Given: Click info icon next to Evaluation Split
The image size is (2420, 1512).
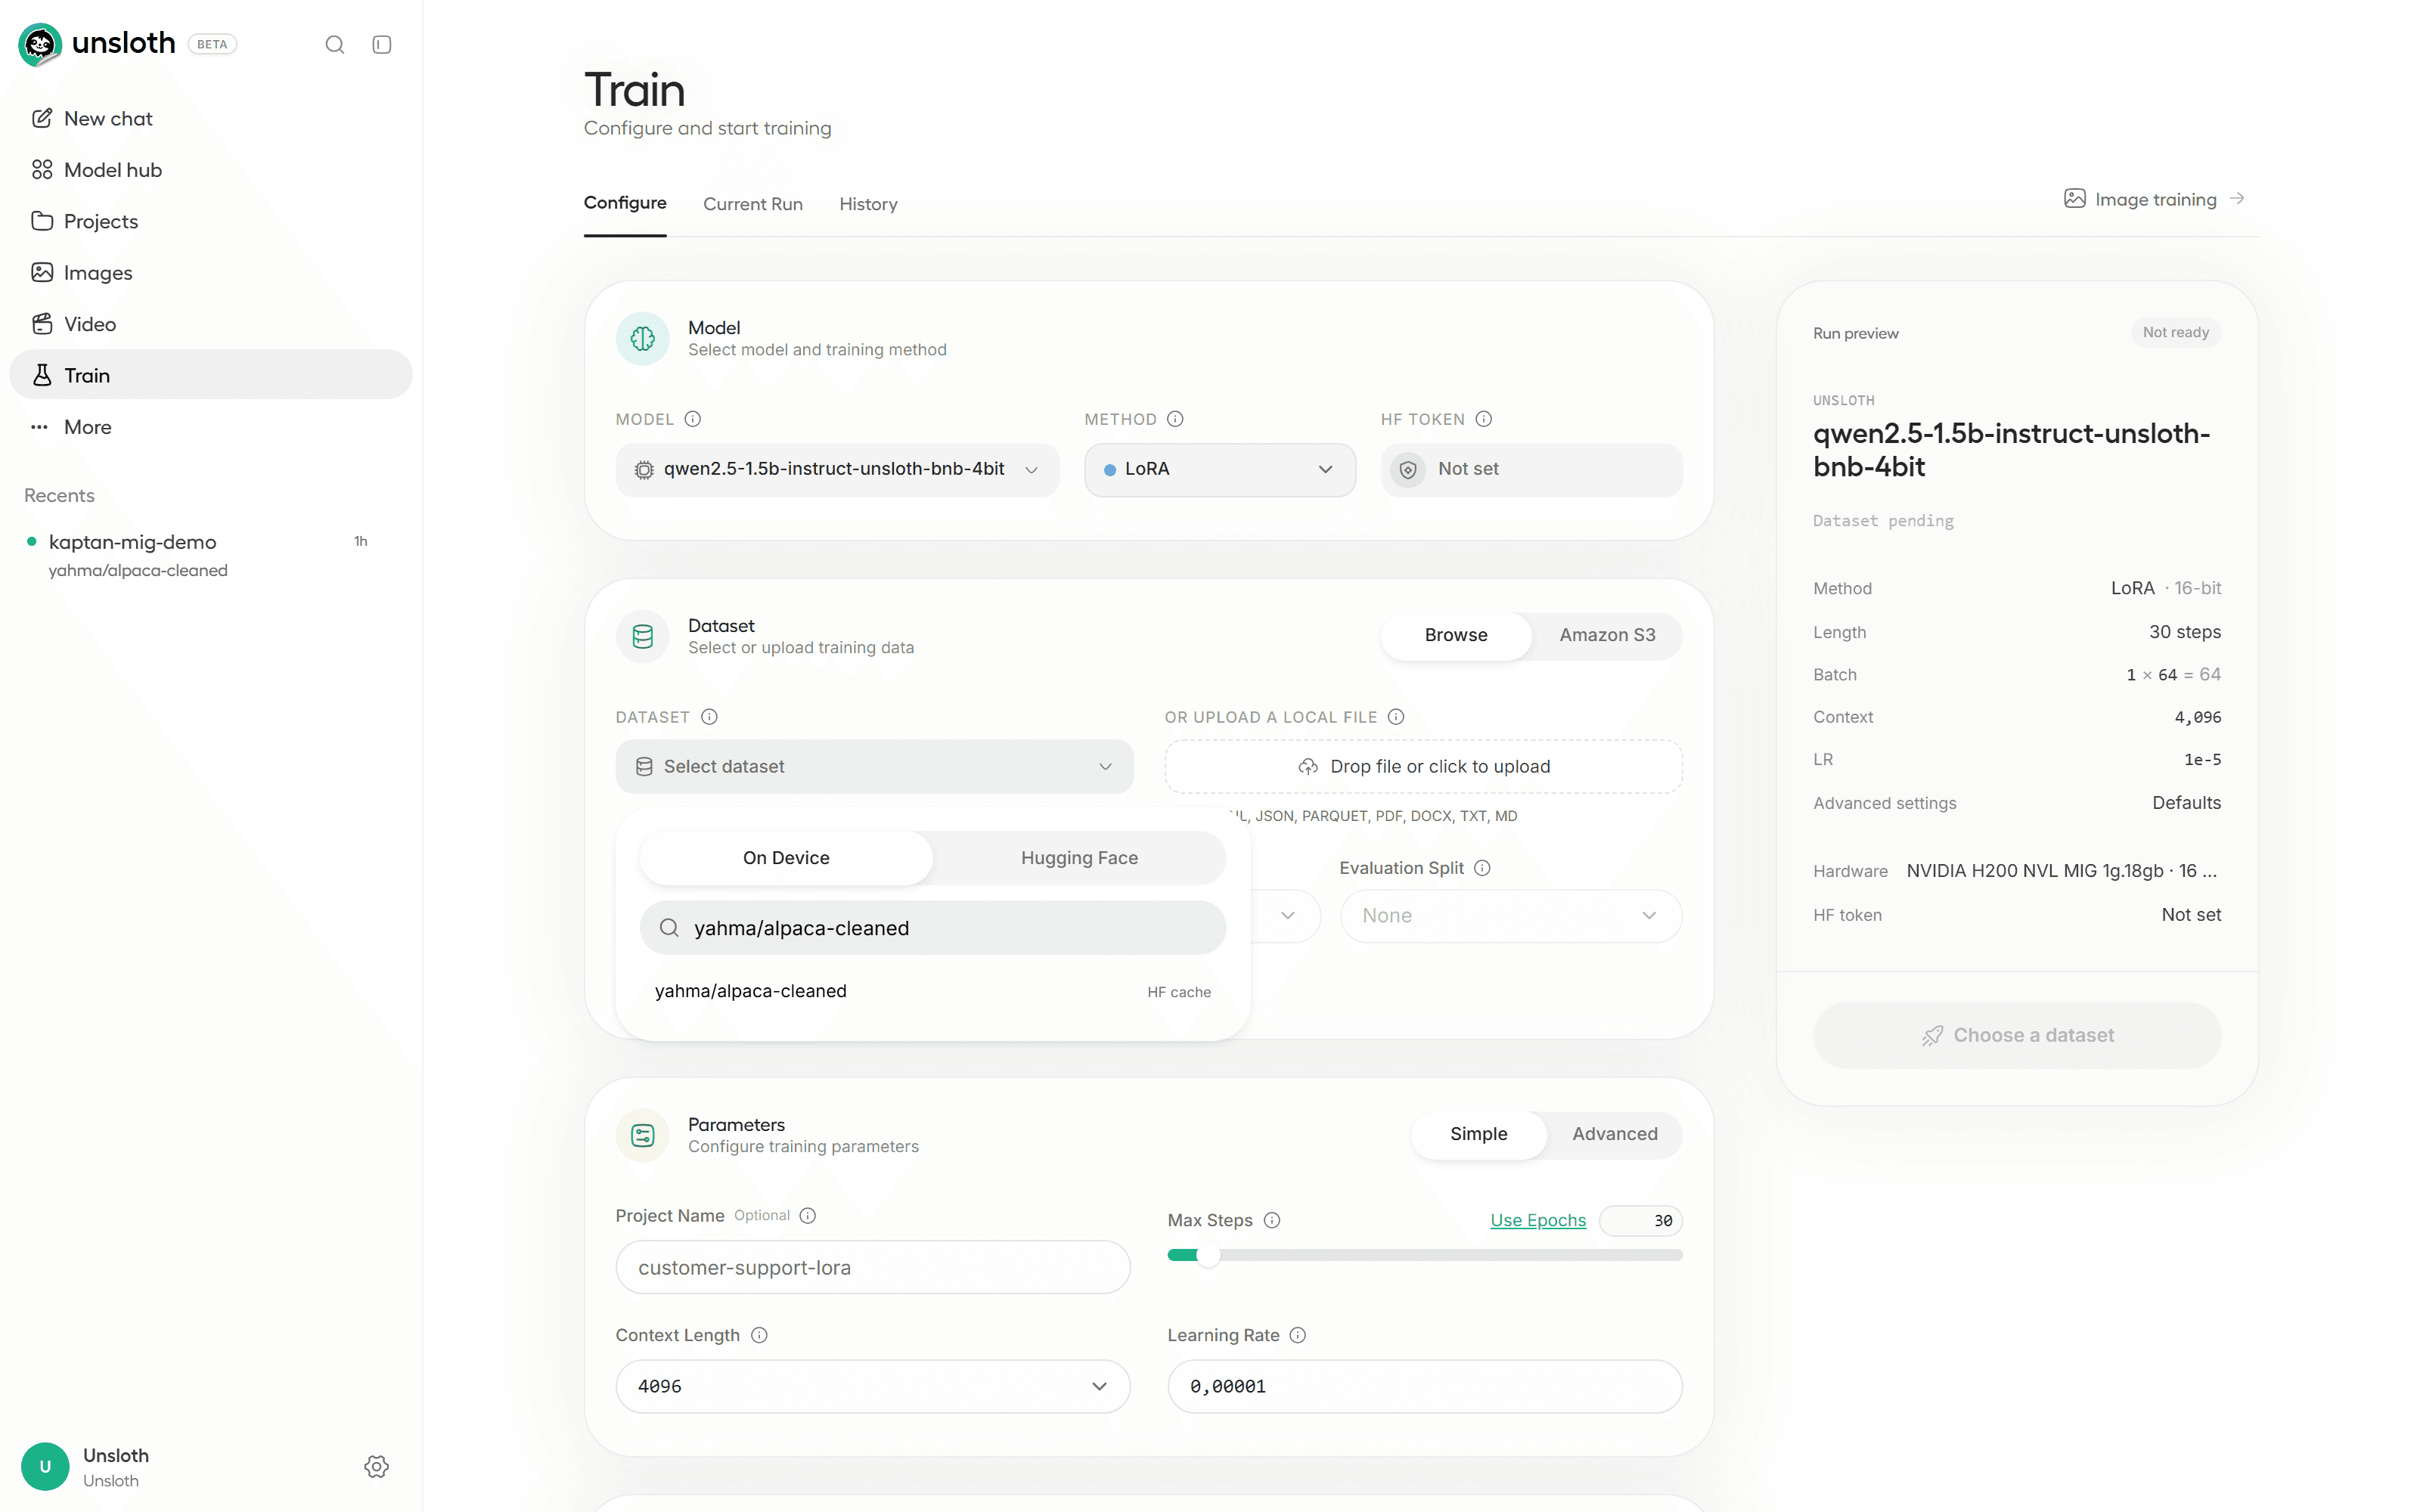Looking at the screenshot, I should [1483, 868].
